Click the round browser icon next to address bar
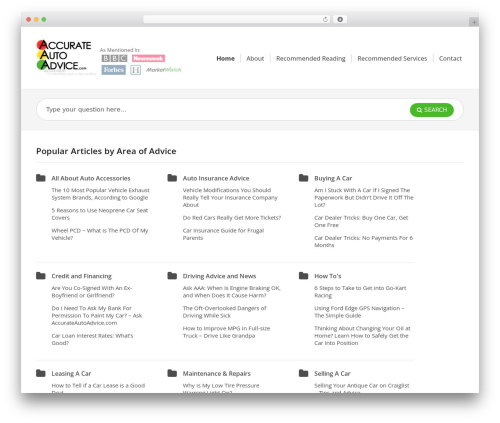This screenshot has height=423, width=500. pyautogui.click(x=340, y=19)
